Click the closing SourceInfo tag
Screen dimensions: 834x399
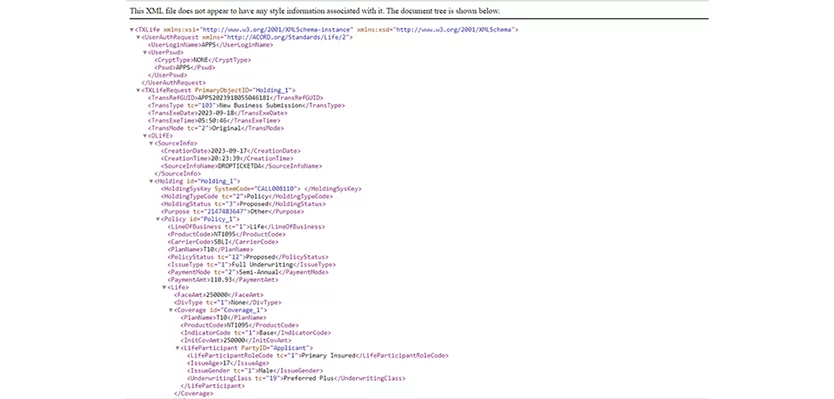pos(178,173)
